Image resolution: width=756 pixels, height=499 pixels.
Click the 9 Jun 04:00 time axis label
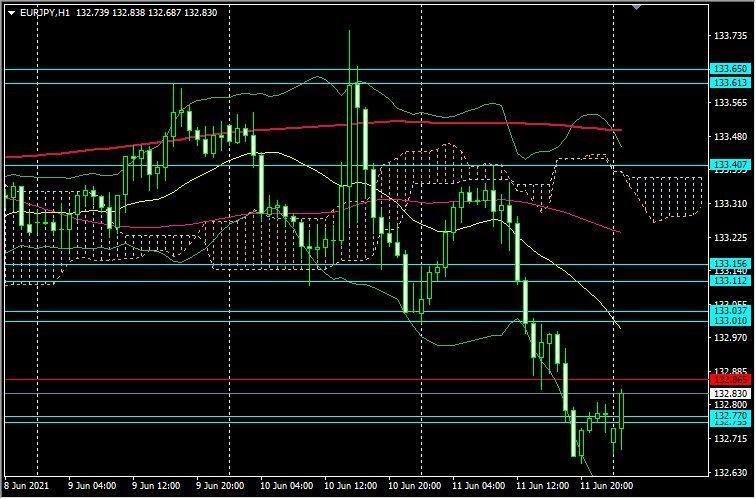point(92,486)
